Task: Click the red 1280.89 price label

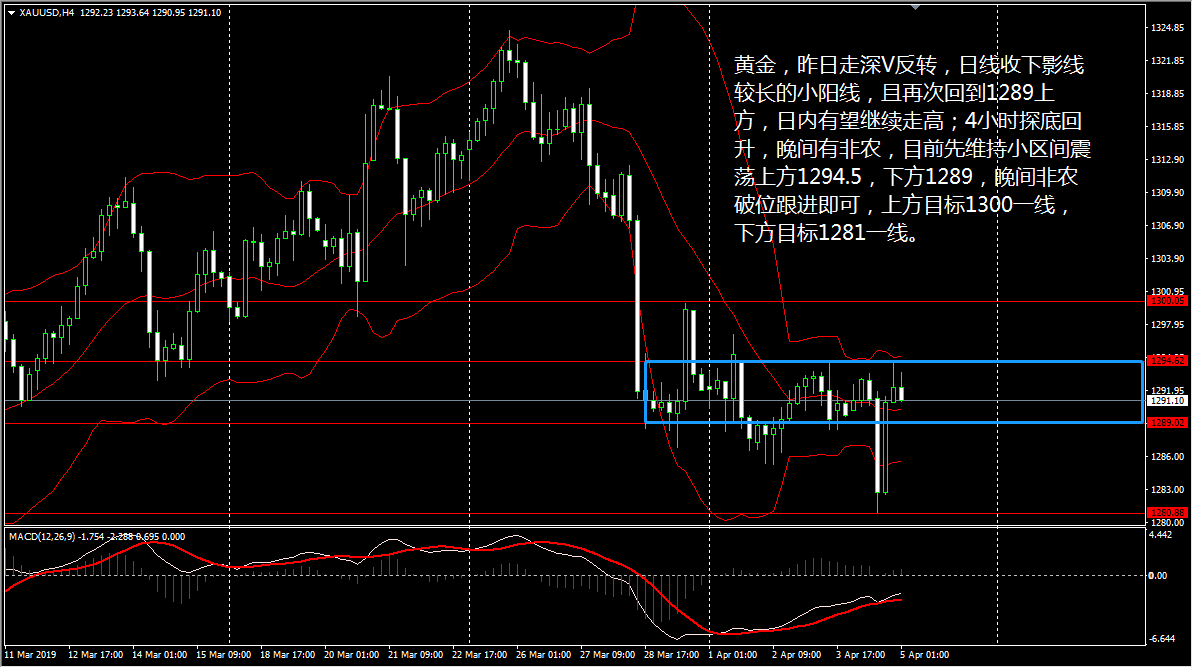Action: 1168,513
